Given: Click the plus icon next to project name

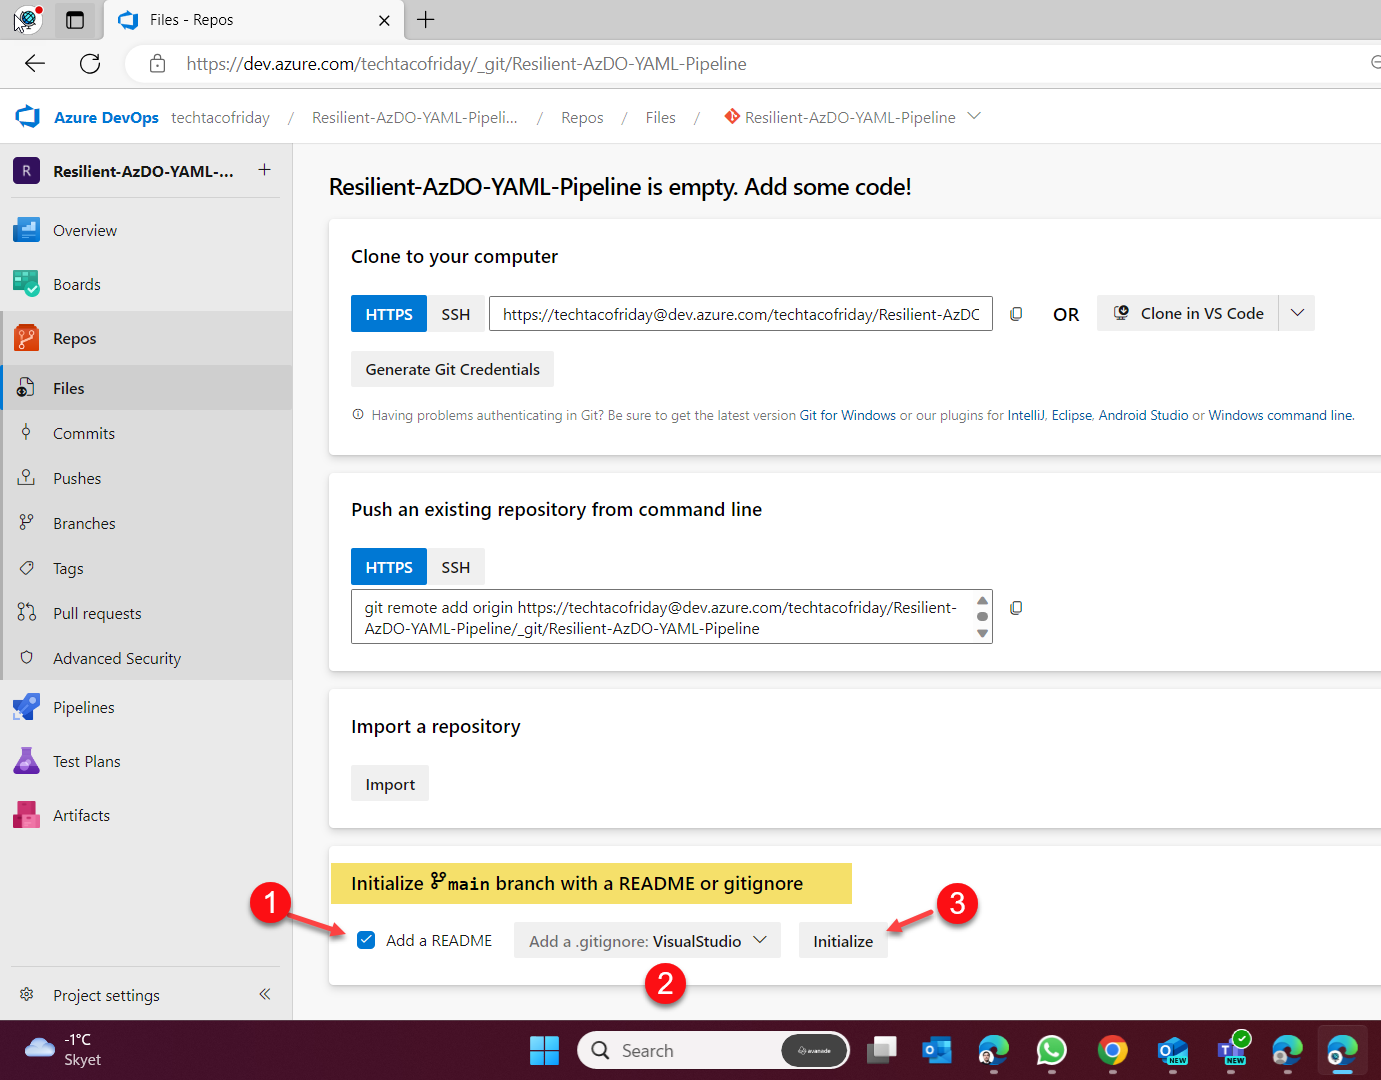Looking at the screenshot, I should (x=264, y=170).
